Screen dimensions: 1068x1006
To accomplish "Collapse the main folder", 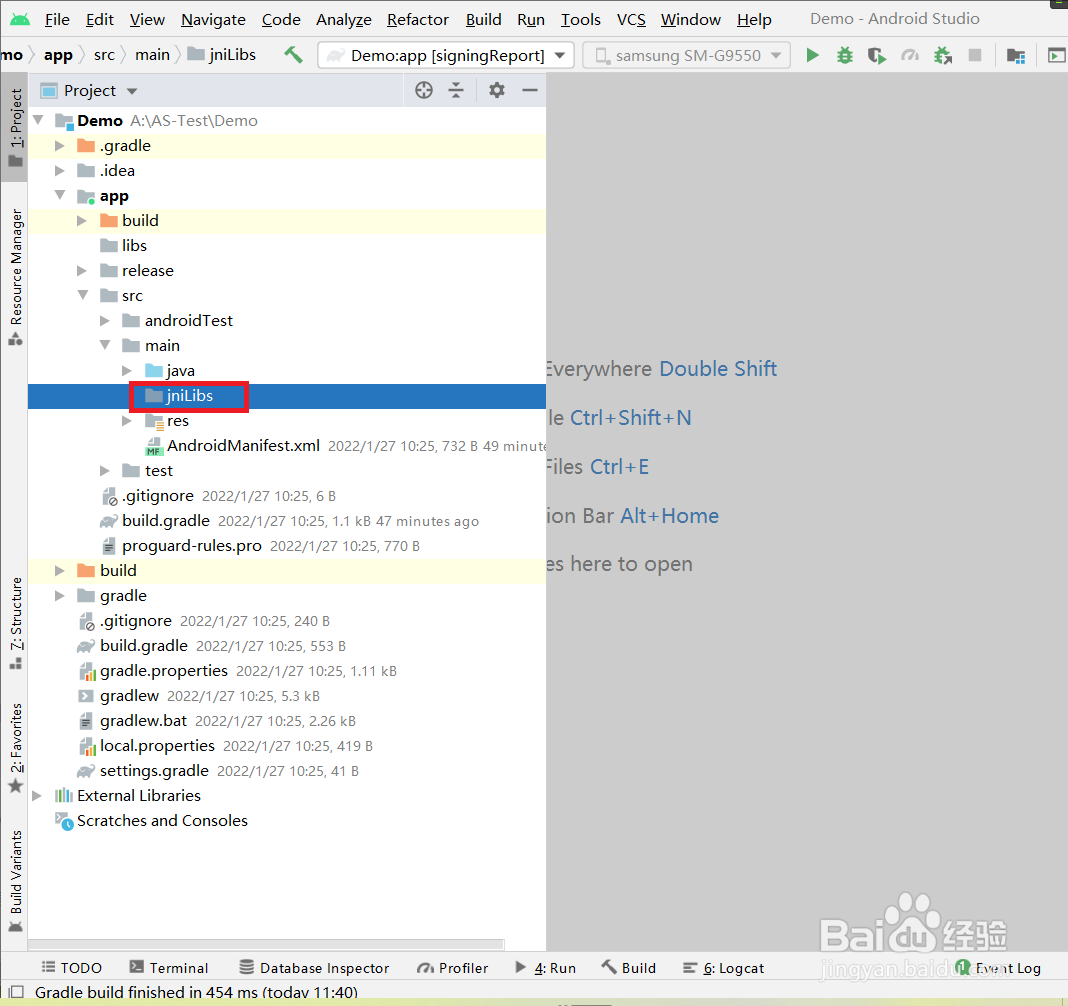I will pyautogui.click(x=105, y=345).
